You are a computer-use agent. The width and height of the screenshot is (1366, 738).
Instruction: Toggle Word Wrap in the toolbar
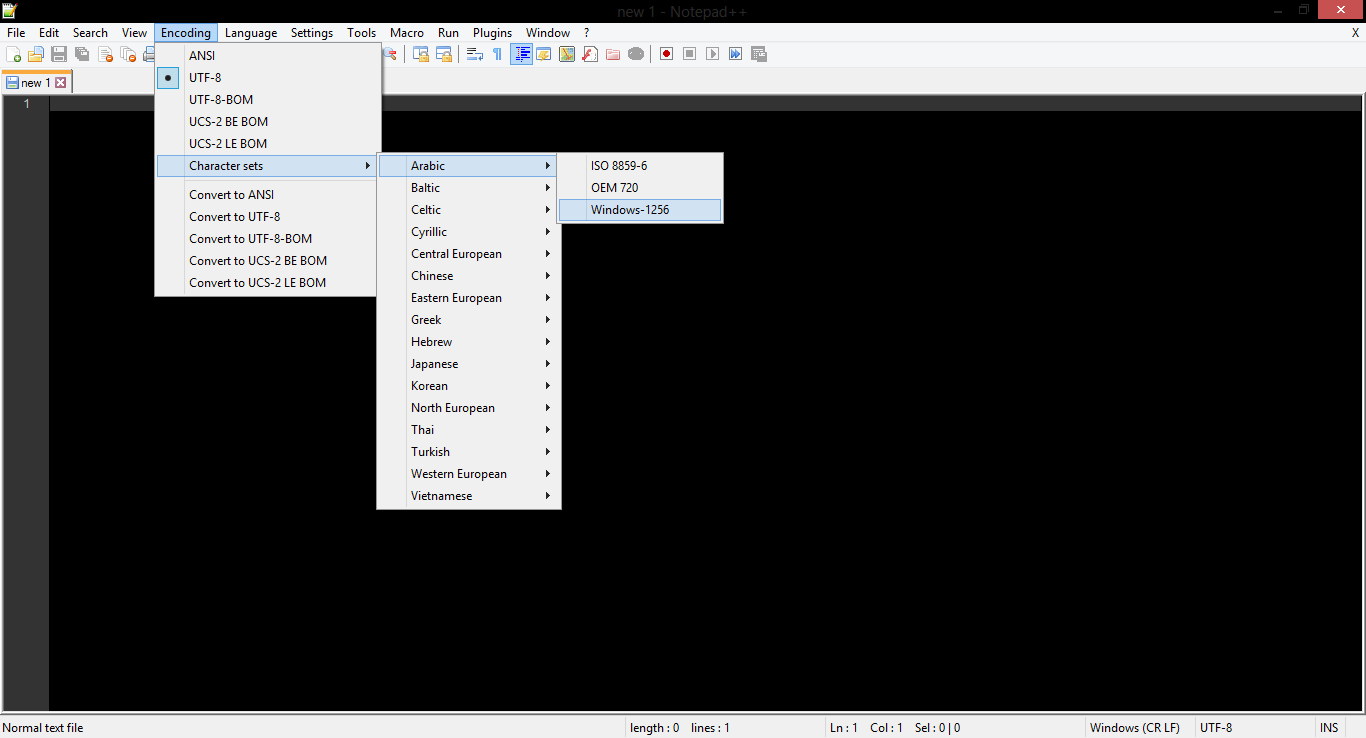[x=475, y=54]
